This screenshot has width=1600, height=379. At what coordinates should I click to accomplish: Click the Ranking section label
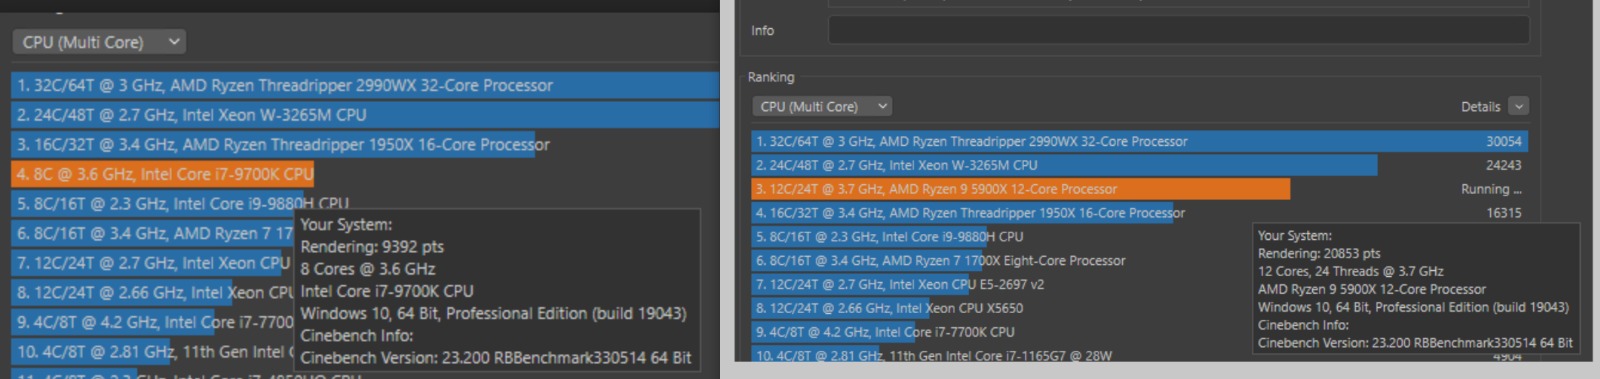click(771, 77)
